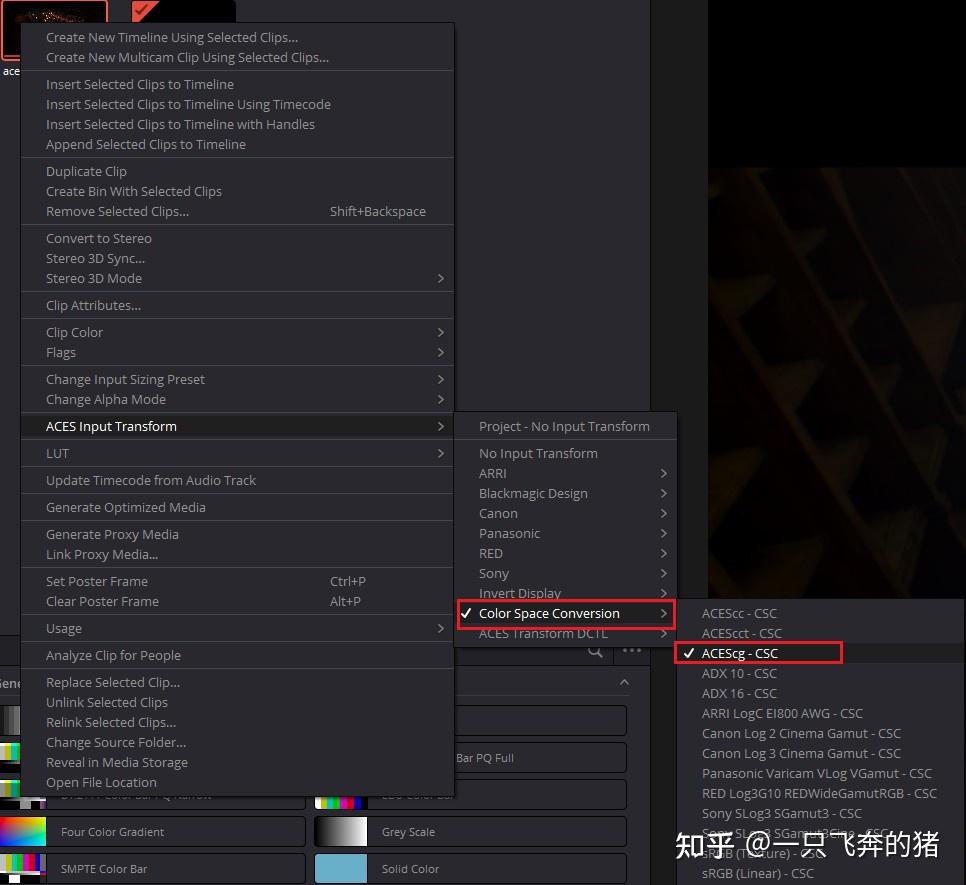Expand the Sony input transform submenu
This screenshot has height=885, width=966.
[494, 573]
